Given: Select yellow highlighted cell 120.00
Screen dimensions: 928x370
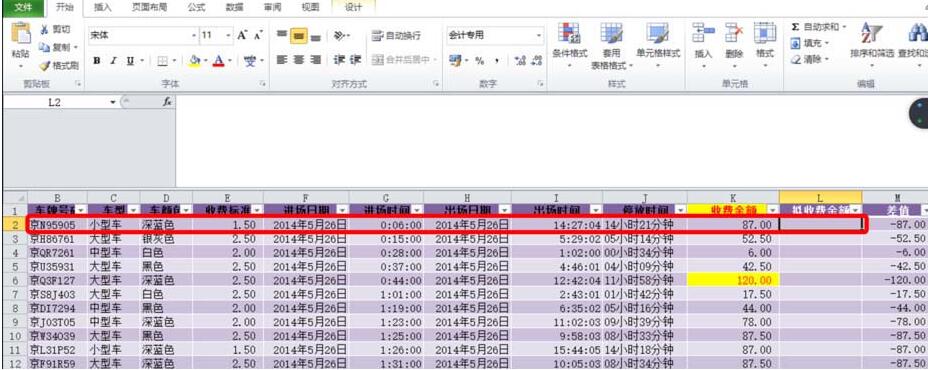Looking at the screenshot, I should tap(733, 281).
